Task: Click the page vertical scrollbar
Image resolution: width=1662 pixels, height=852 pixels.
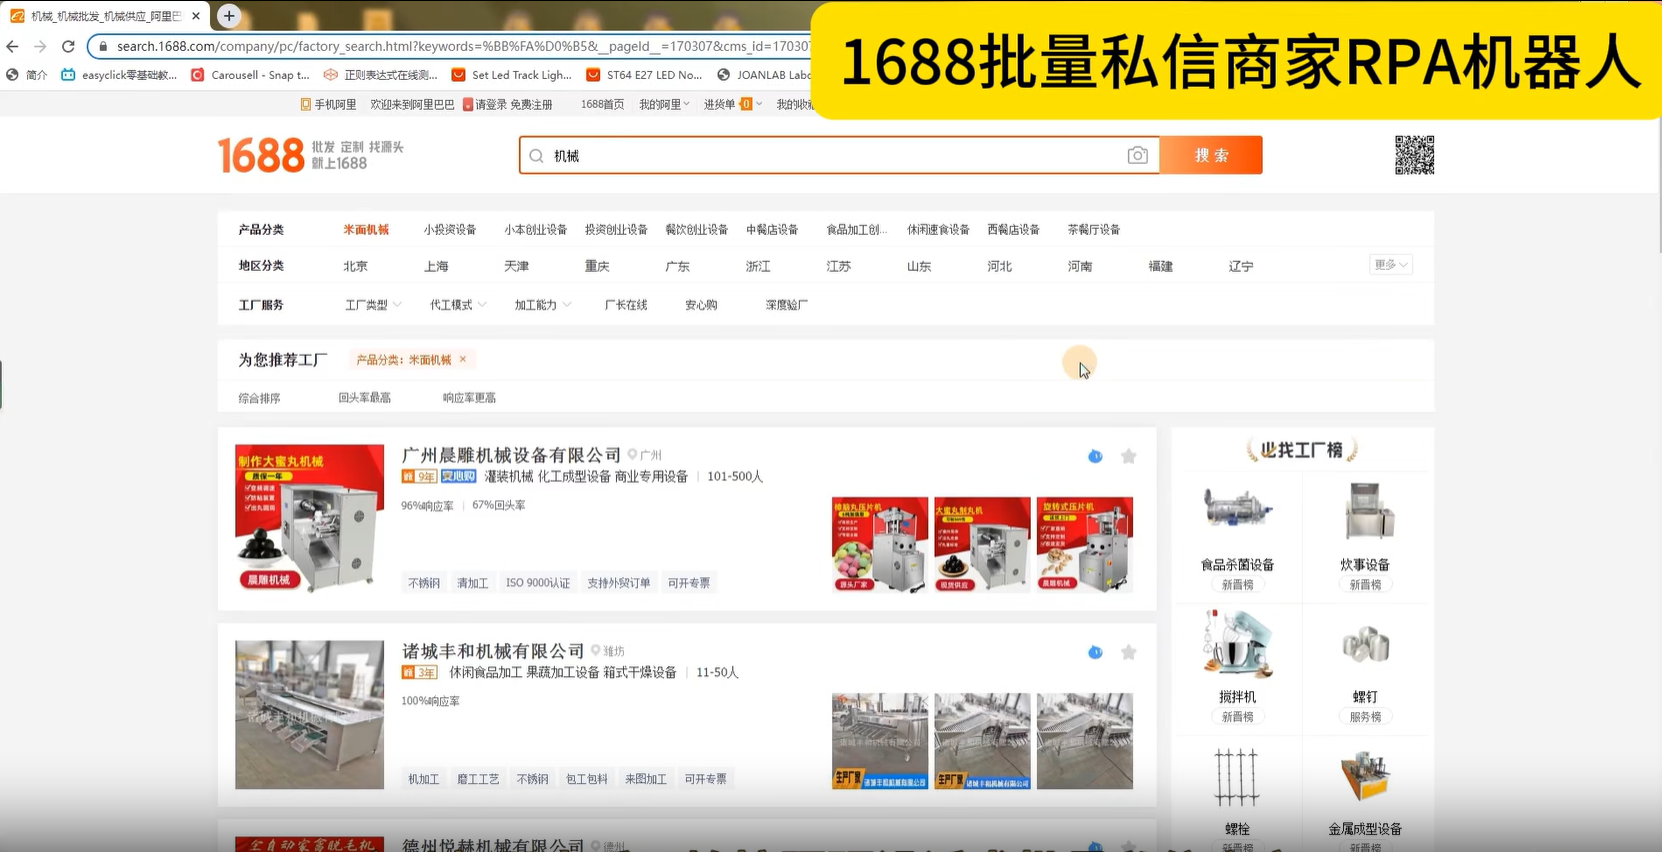Action: [1658, 185]
